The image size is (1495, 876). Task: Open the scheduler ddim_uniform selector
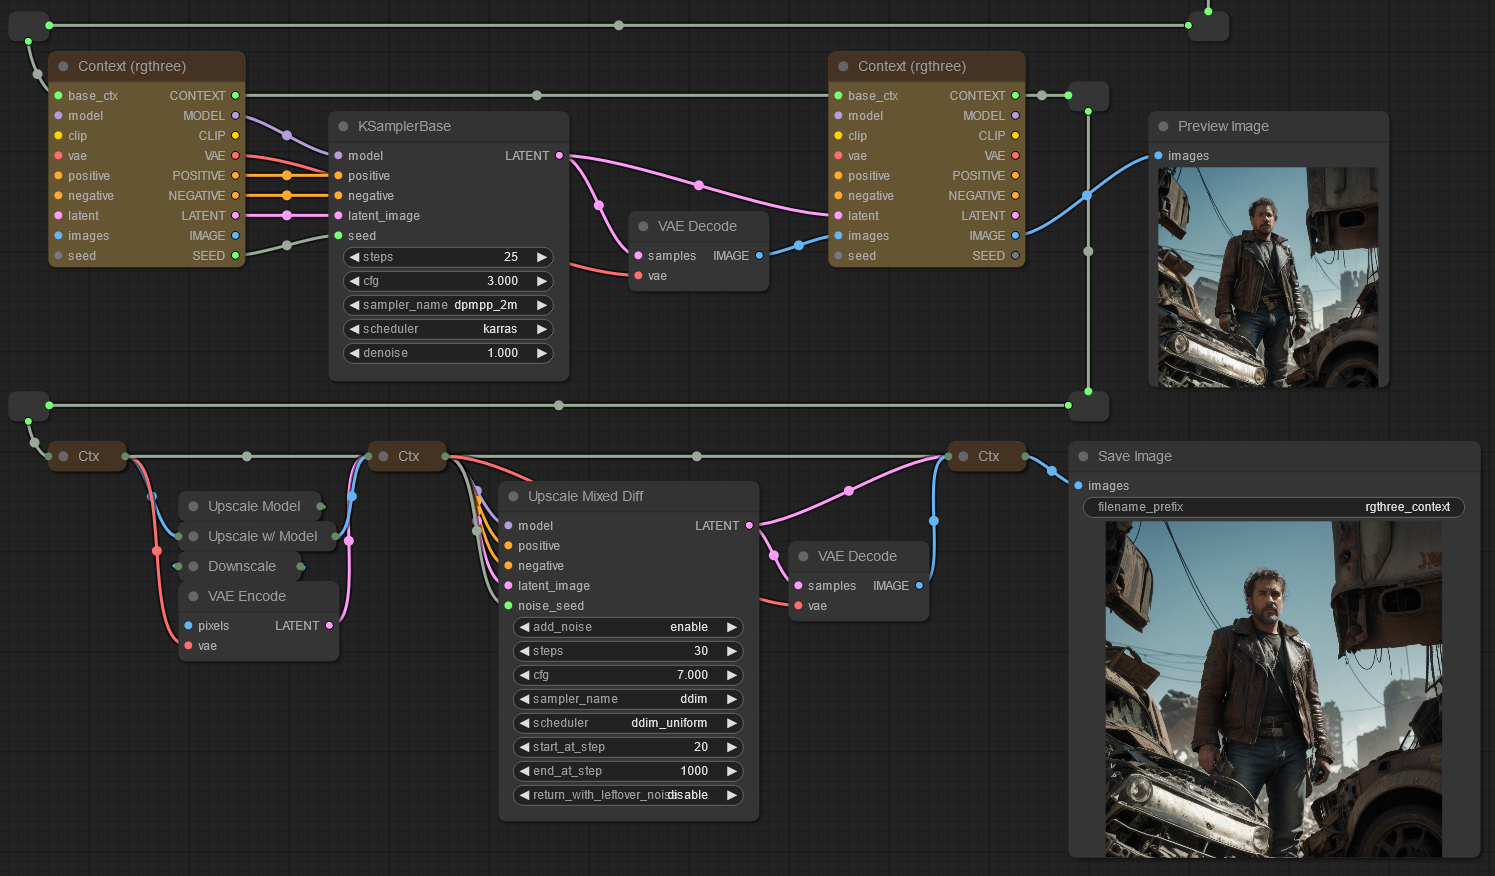pos(627,722)
